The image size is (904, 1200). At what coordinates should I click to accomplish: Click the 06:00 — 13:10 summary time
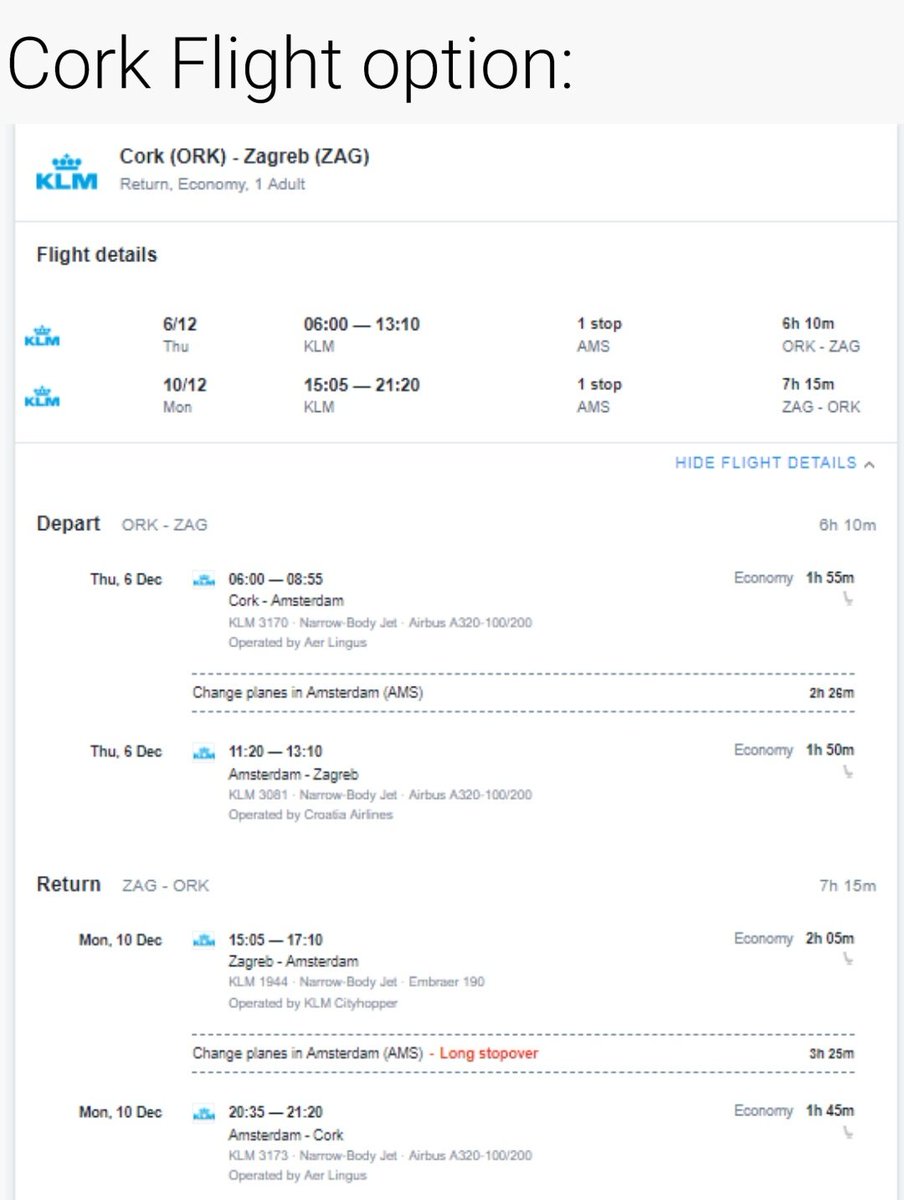point(361,324)
